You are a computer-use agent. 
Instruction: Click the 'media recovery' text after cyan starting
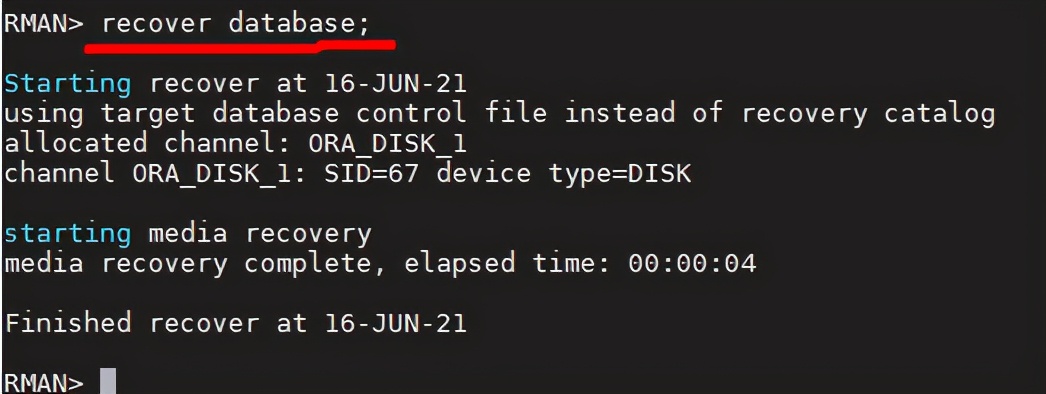(x=259, y=235)
